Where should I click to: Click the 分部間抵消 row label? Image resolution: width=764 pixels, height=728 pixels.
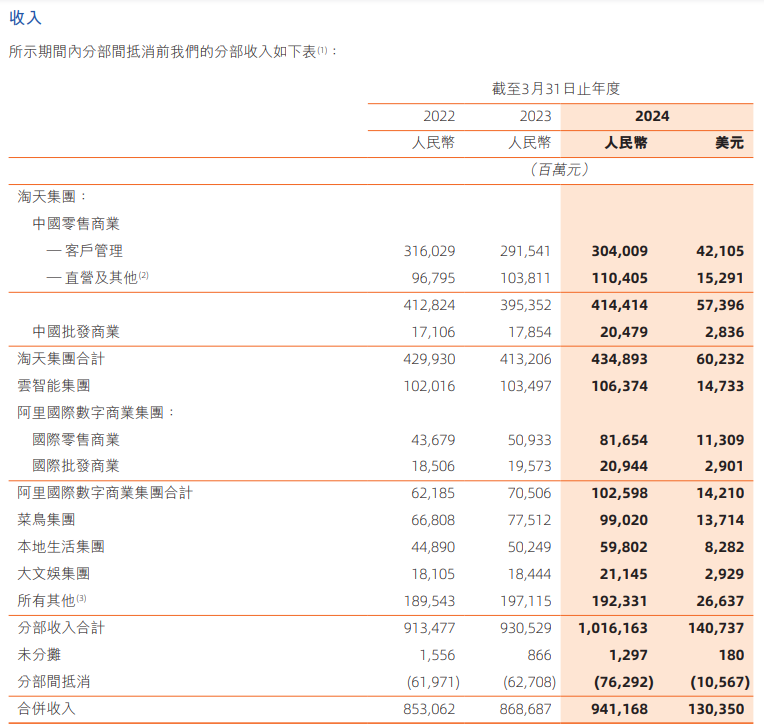point(54,682)
